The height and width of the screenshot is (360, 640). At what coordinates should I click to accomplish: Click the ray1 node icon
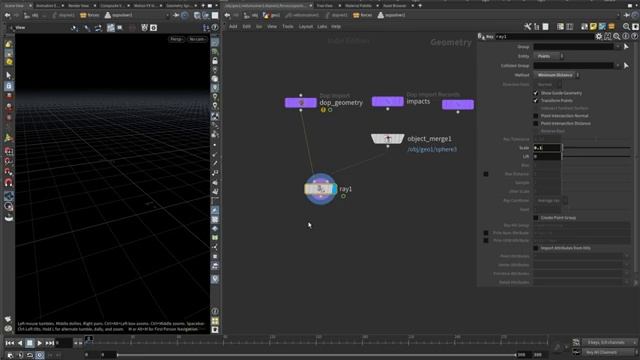[x=321, y=189]
